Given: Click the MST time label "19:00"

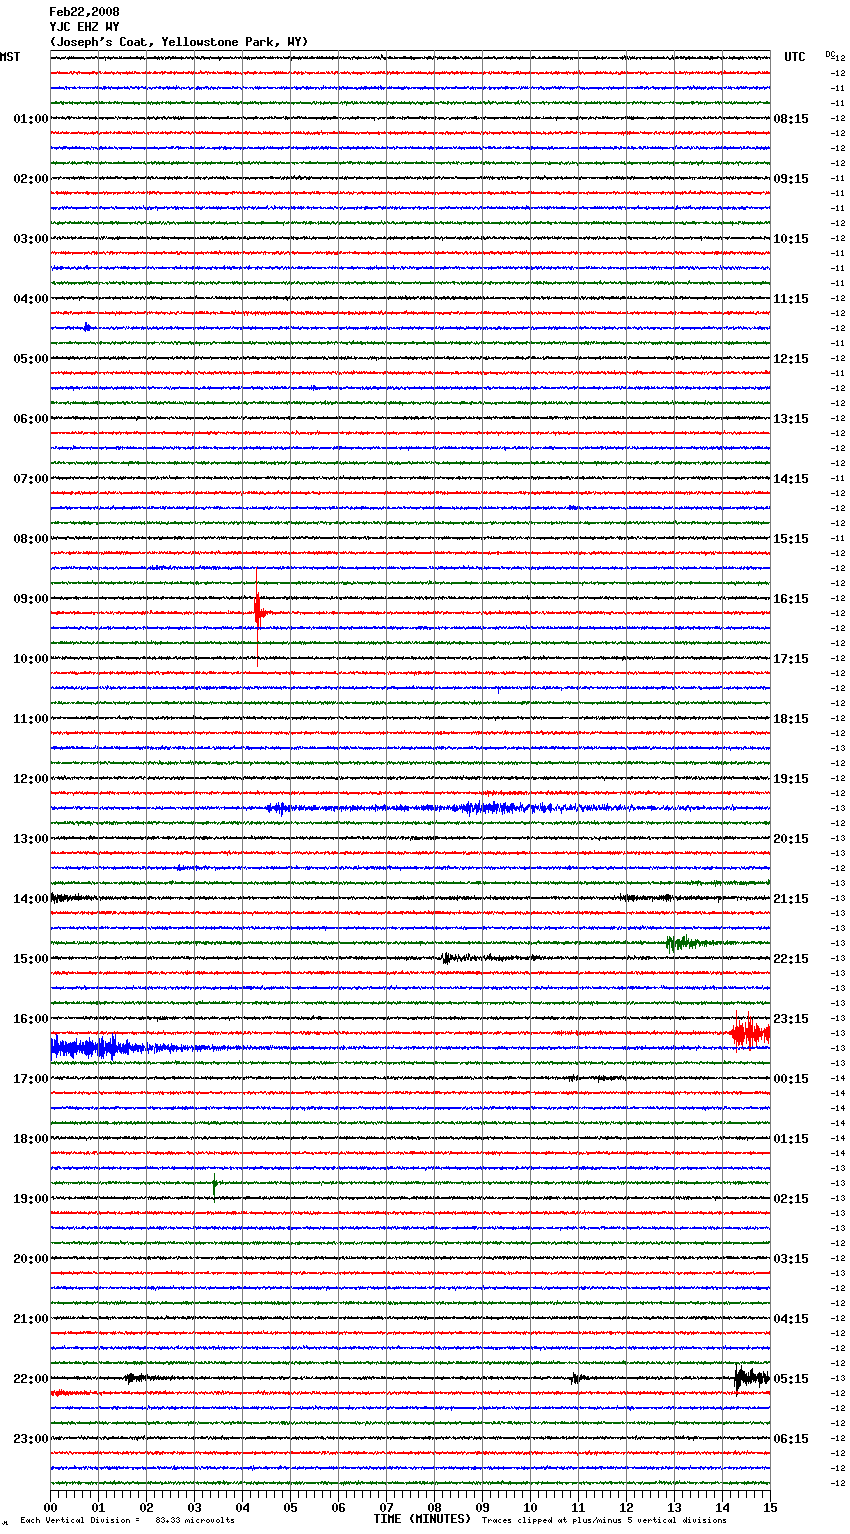Looking at the screenshot, I should click(x=31, y=1199).
